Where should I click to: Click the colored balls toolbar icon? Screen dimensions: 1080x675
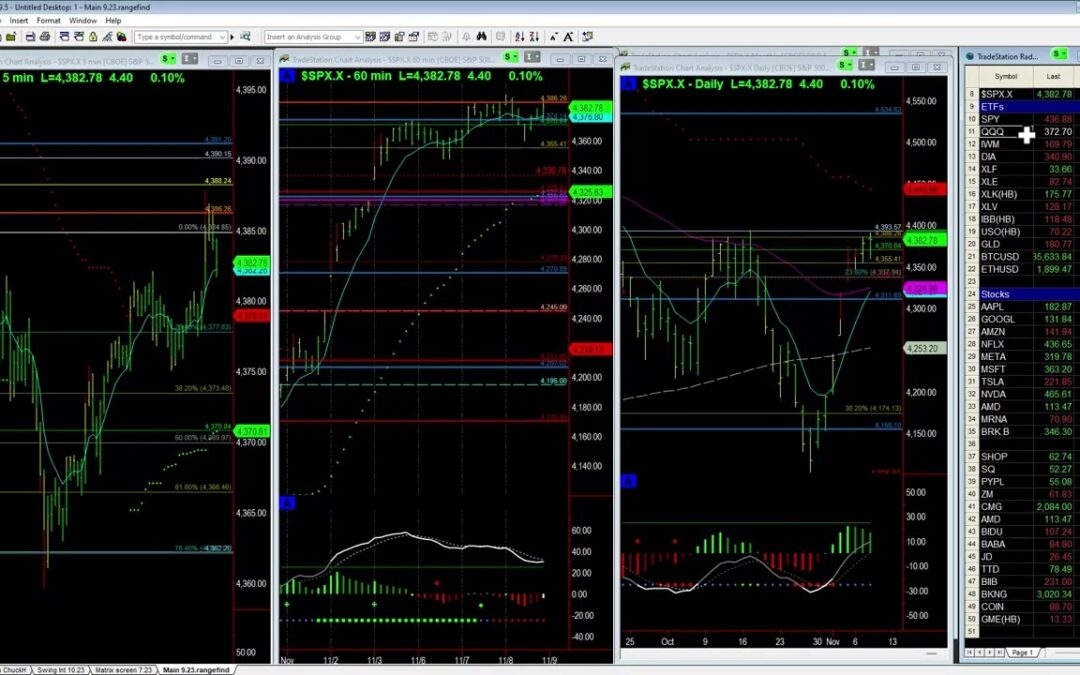pos(121,37)
